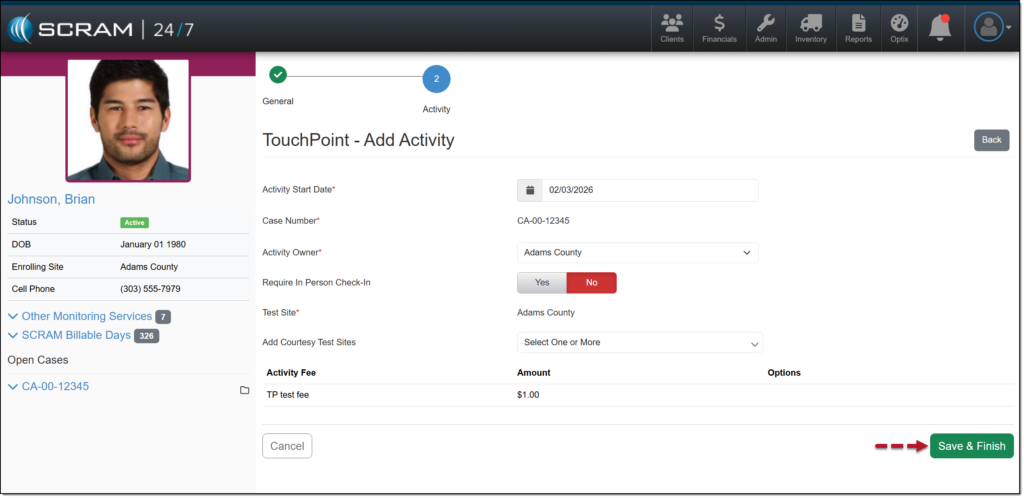This screenshot has height=498, width=1024.
Task: Open the user profile menu
Action: [991, 28]
